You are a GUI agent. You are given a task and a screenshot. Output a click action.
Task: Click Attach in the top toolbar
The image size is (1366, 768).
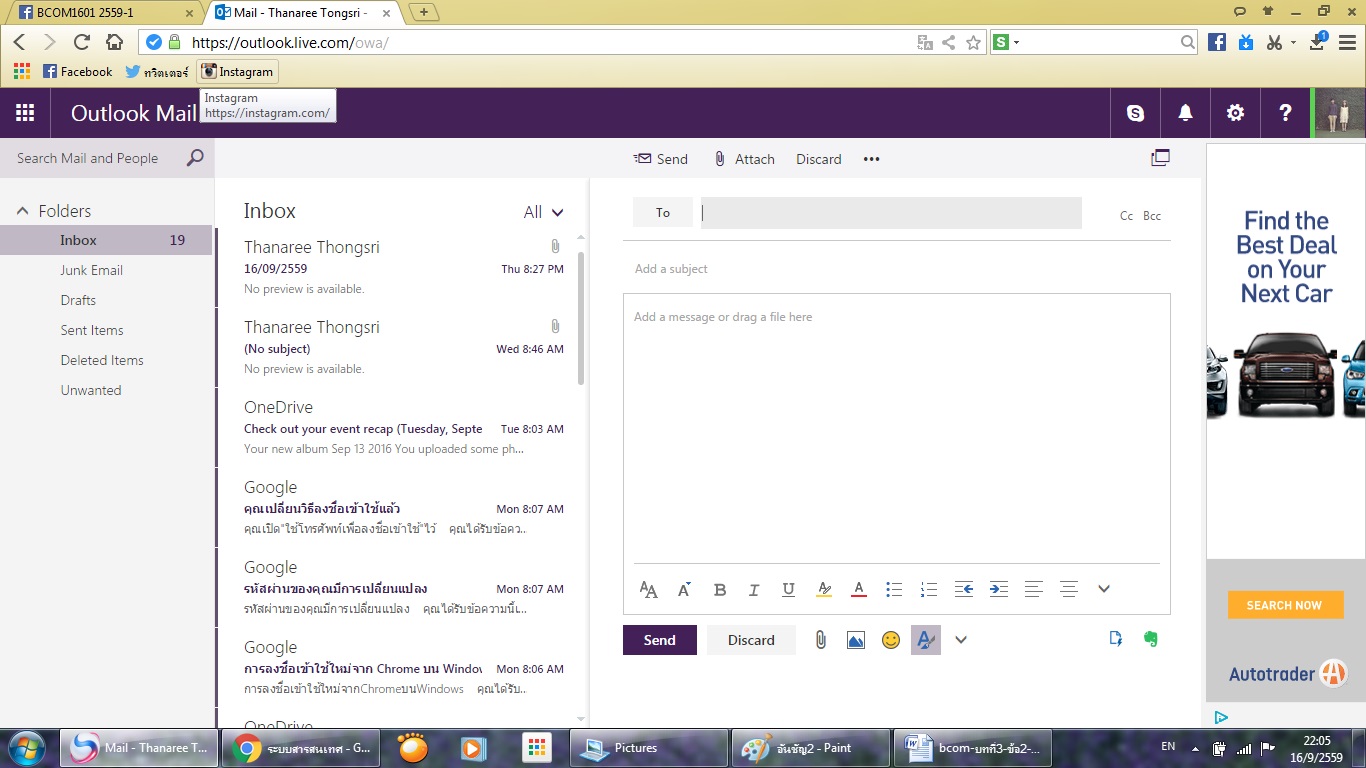tap(745, 159)
